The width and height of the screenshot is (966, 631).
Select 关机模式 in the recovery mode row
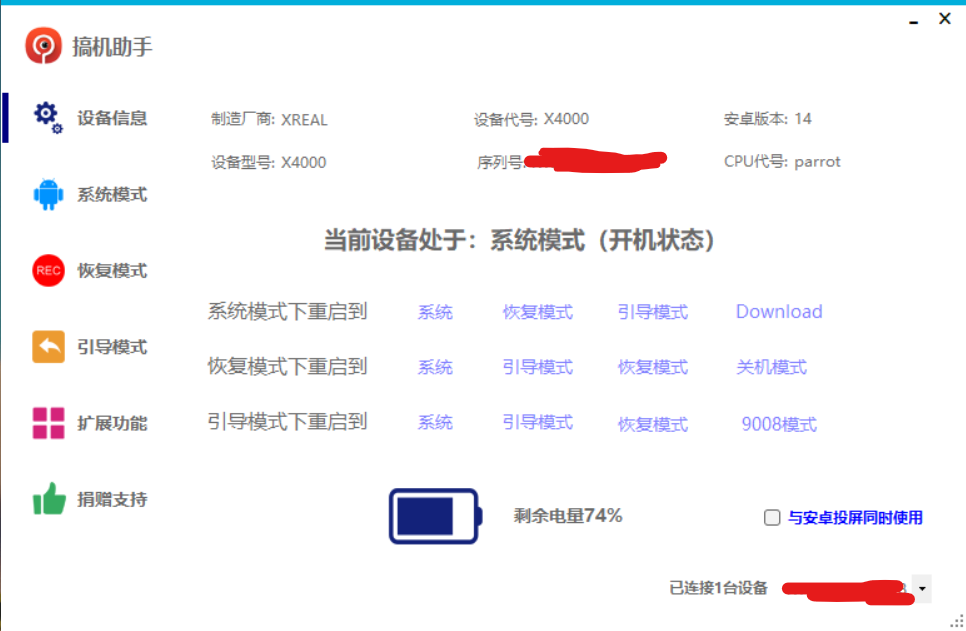[x=771, y=367]
